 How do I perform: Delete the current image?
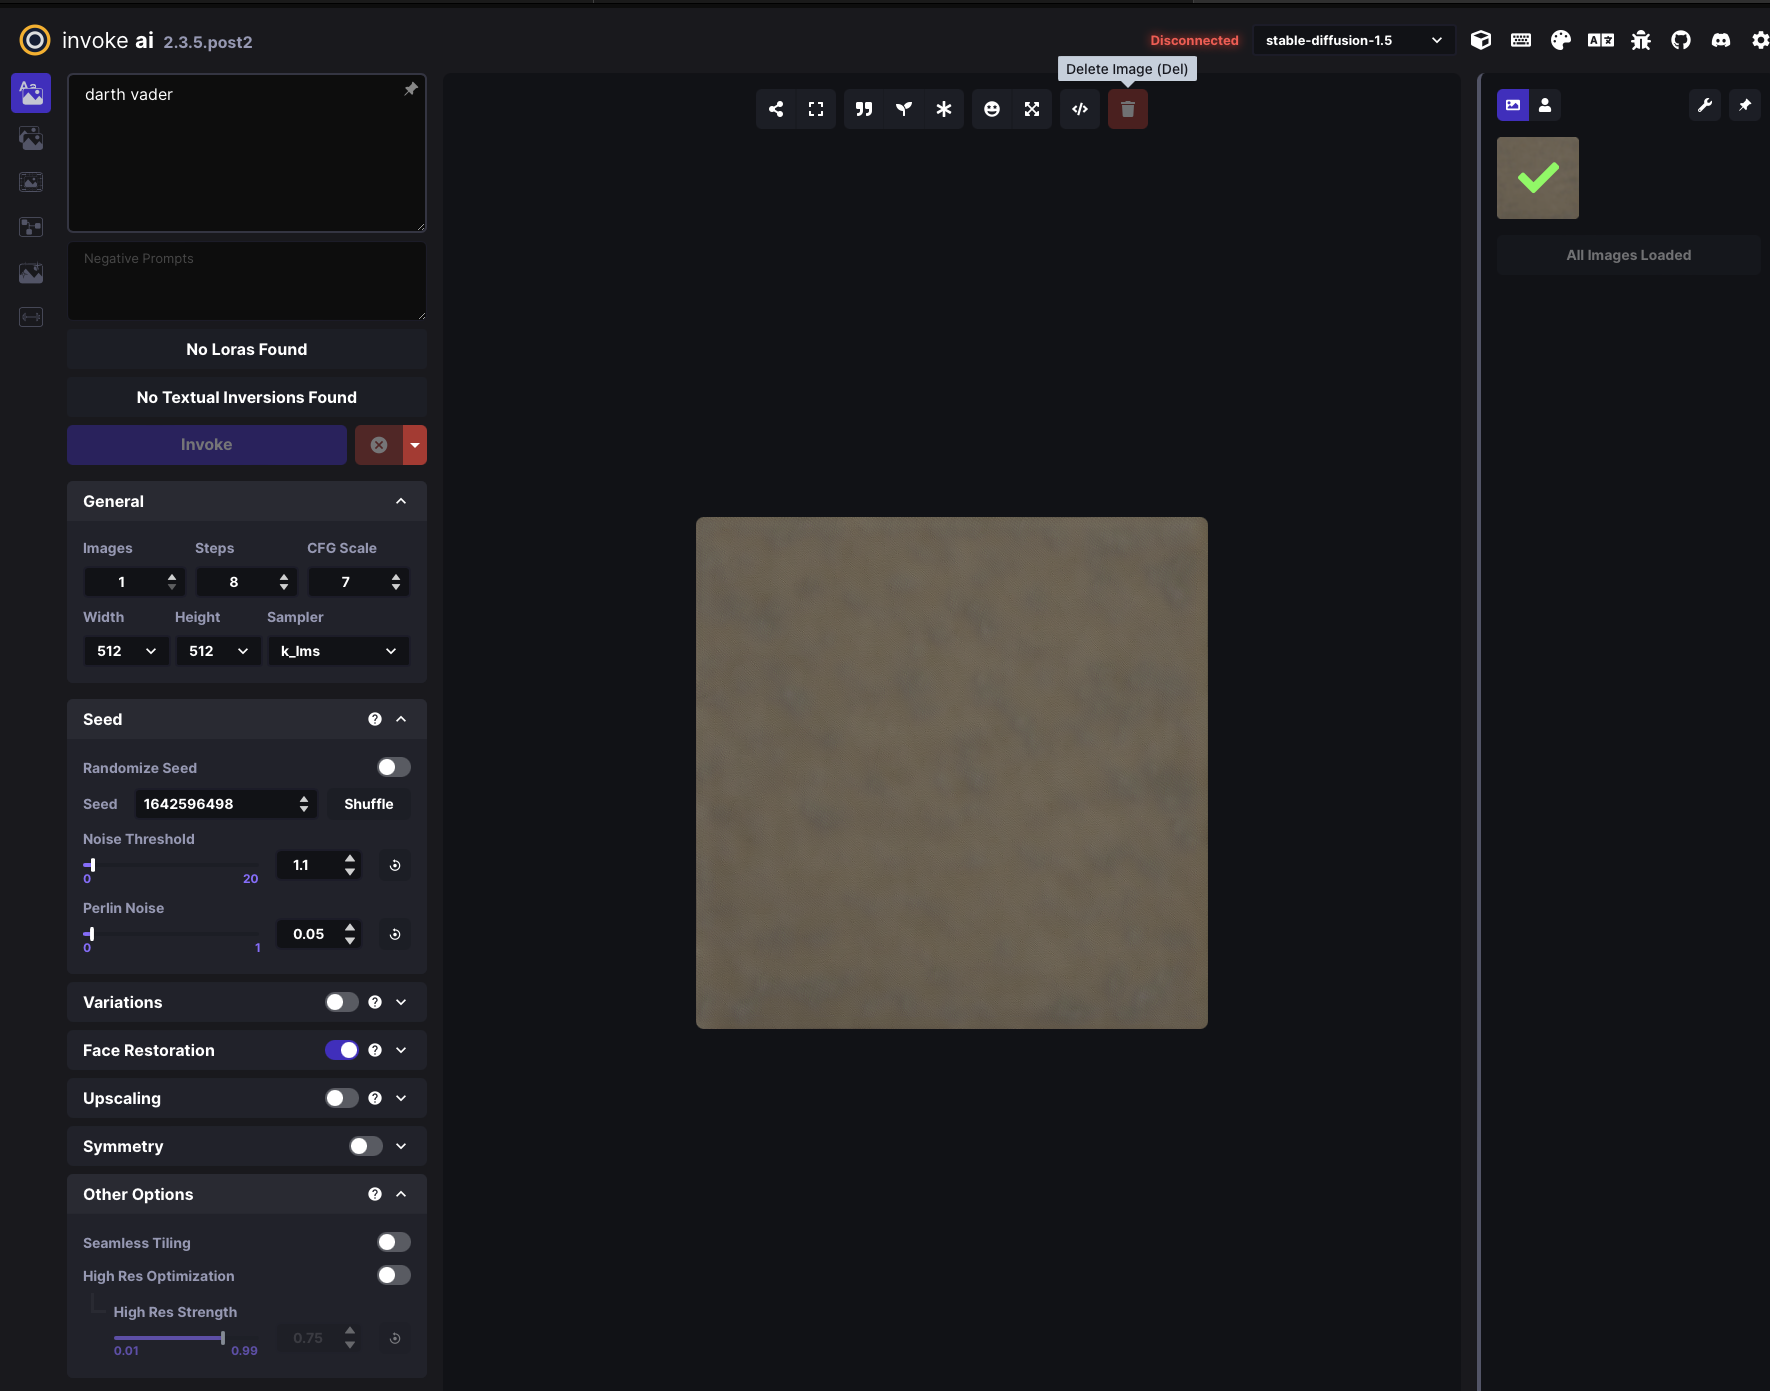pyautogui.click(x=1127, y=109)
